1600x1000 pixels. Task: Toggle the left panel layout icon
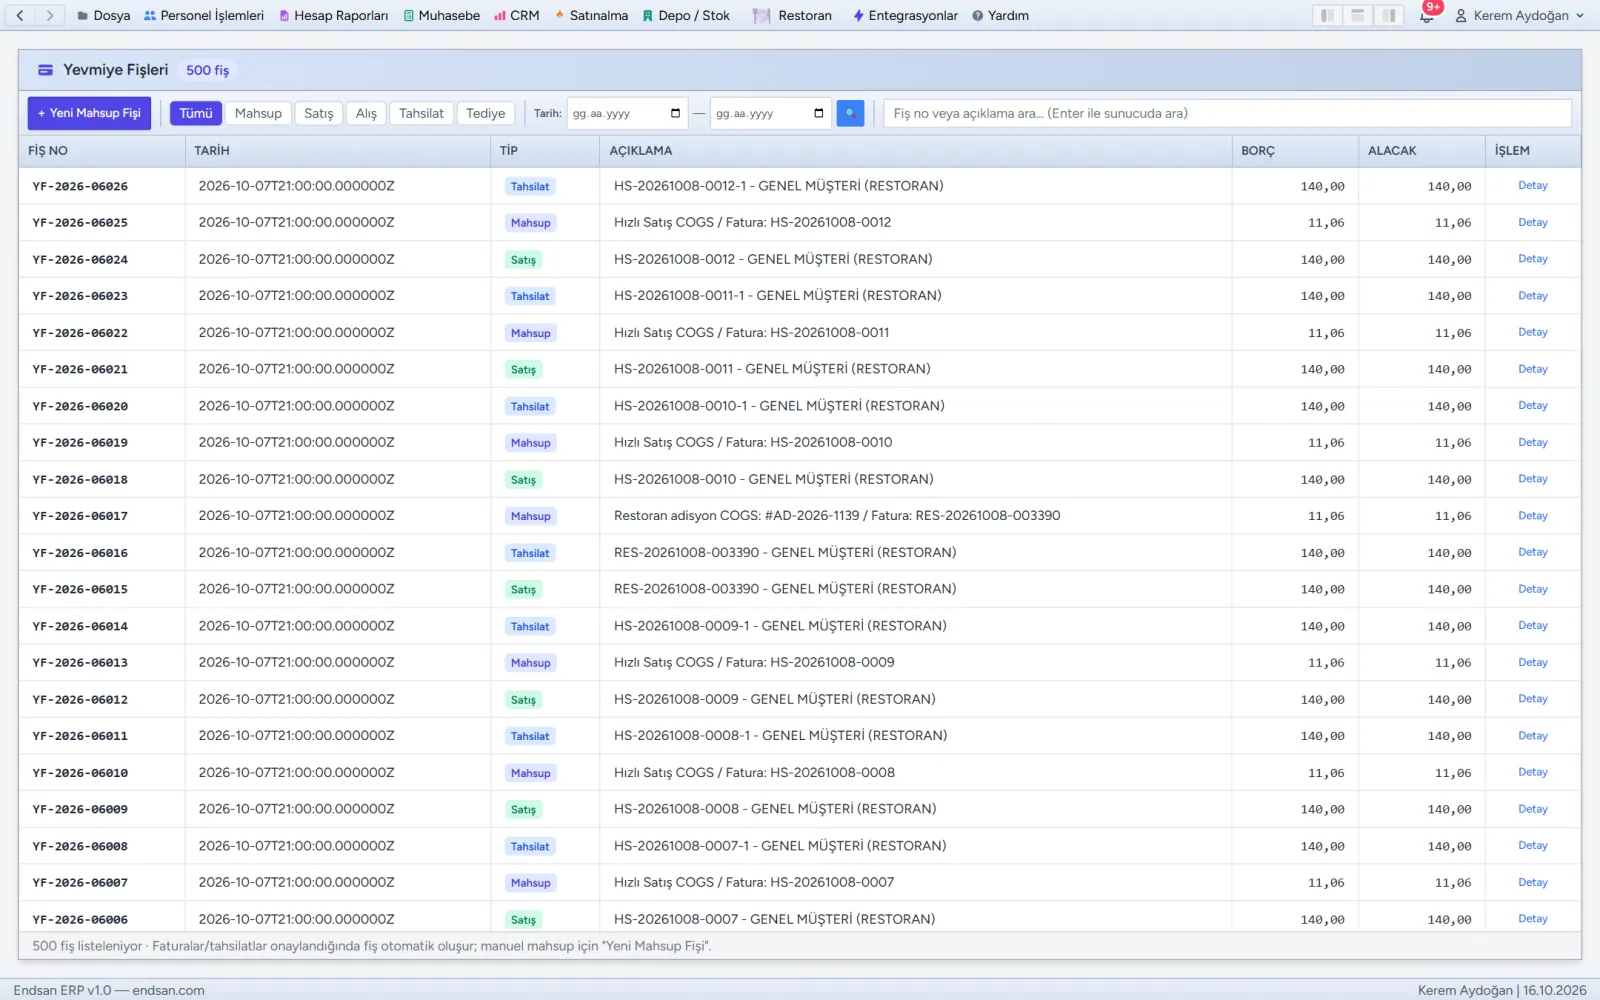coord(1327,15)
